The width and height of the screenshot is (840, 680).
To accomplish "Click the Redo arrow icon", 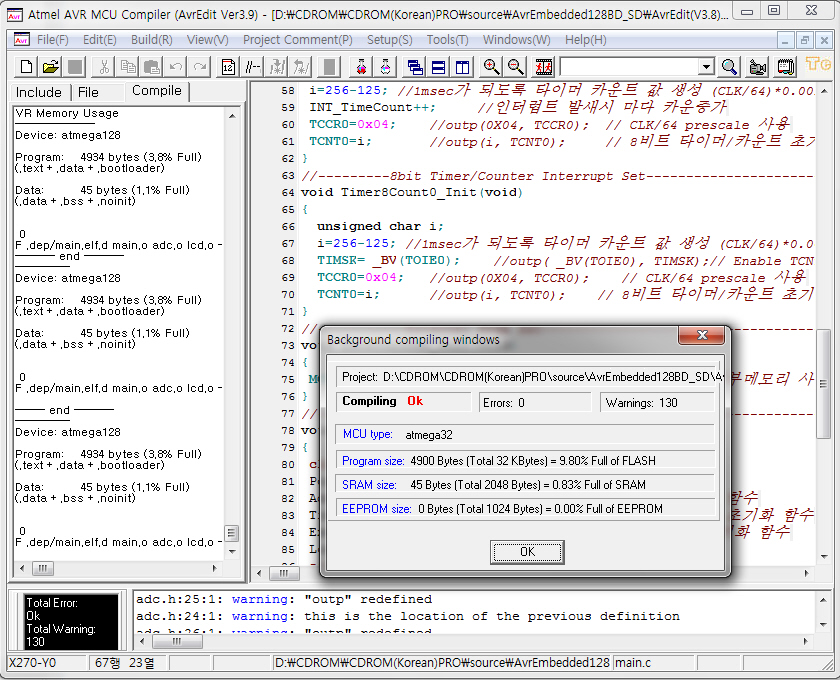I will [x=200, y=67].
